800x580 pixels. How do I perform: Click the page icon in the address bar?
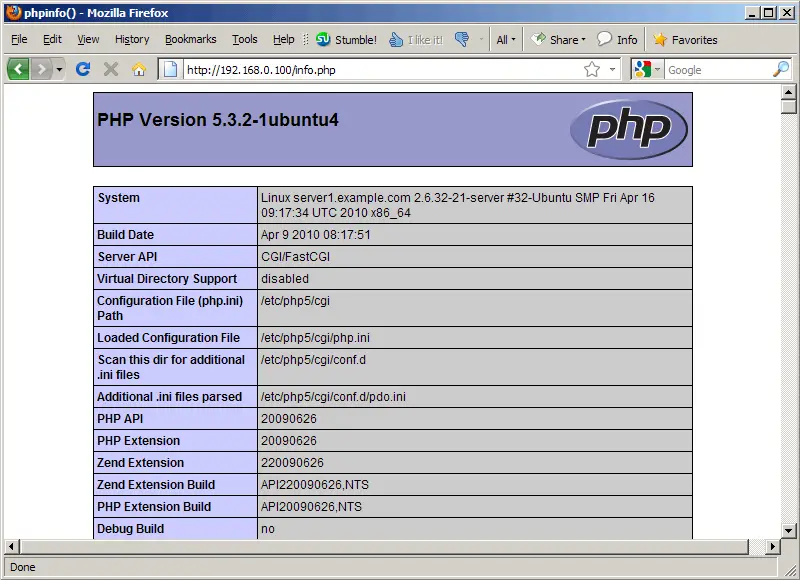click(x=170, y=69)
